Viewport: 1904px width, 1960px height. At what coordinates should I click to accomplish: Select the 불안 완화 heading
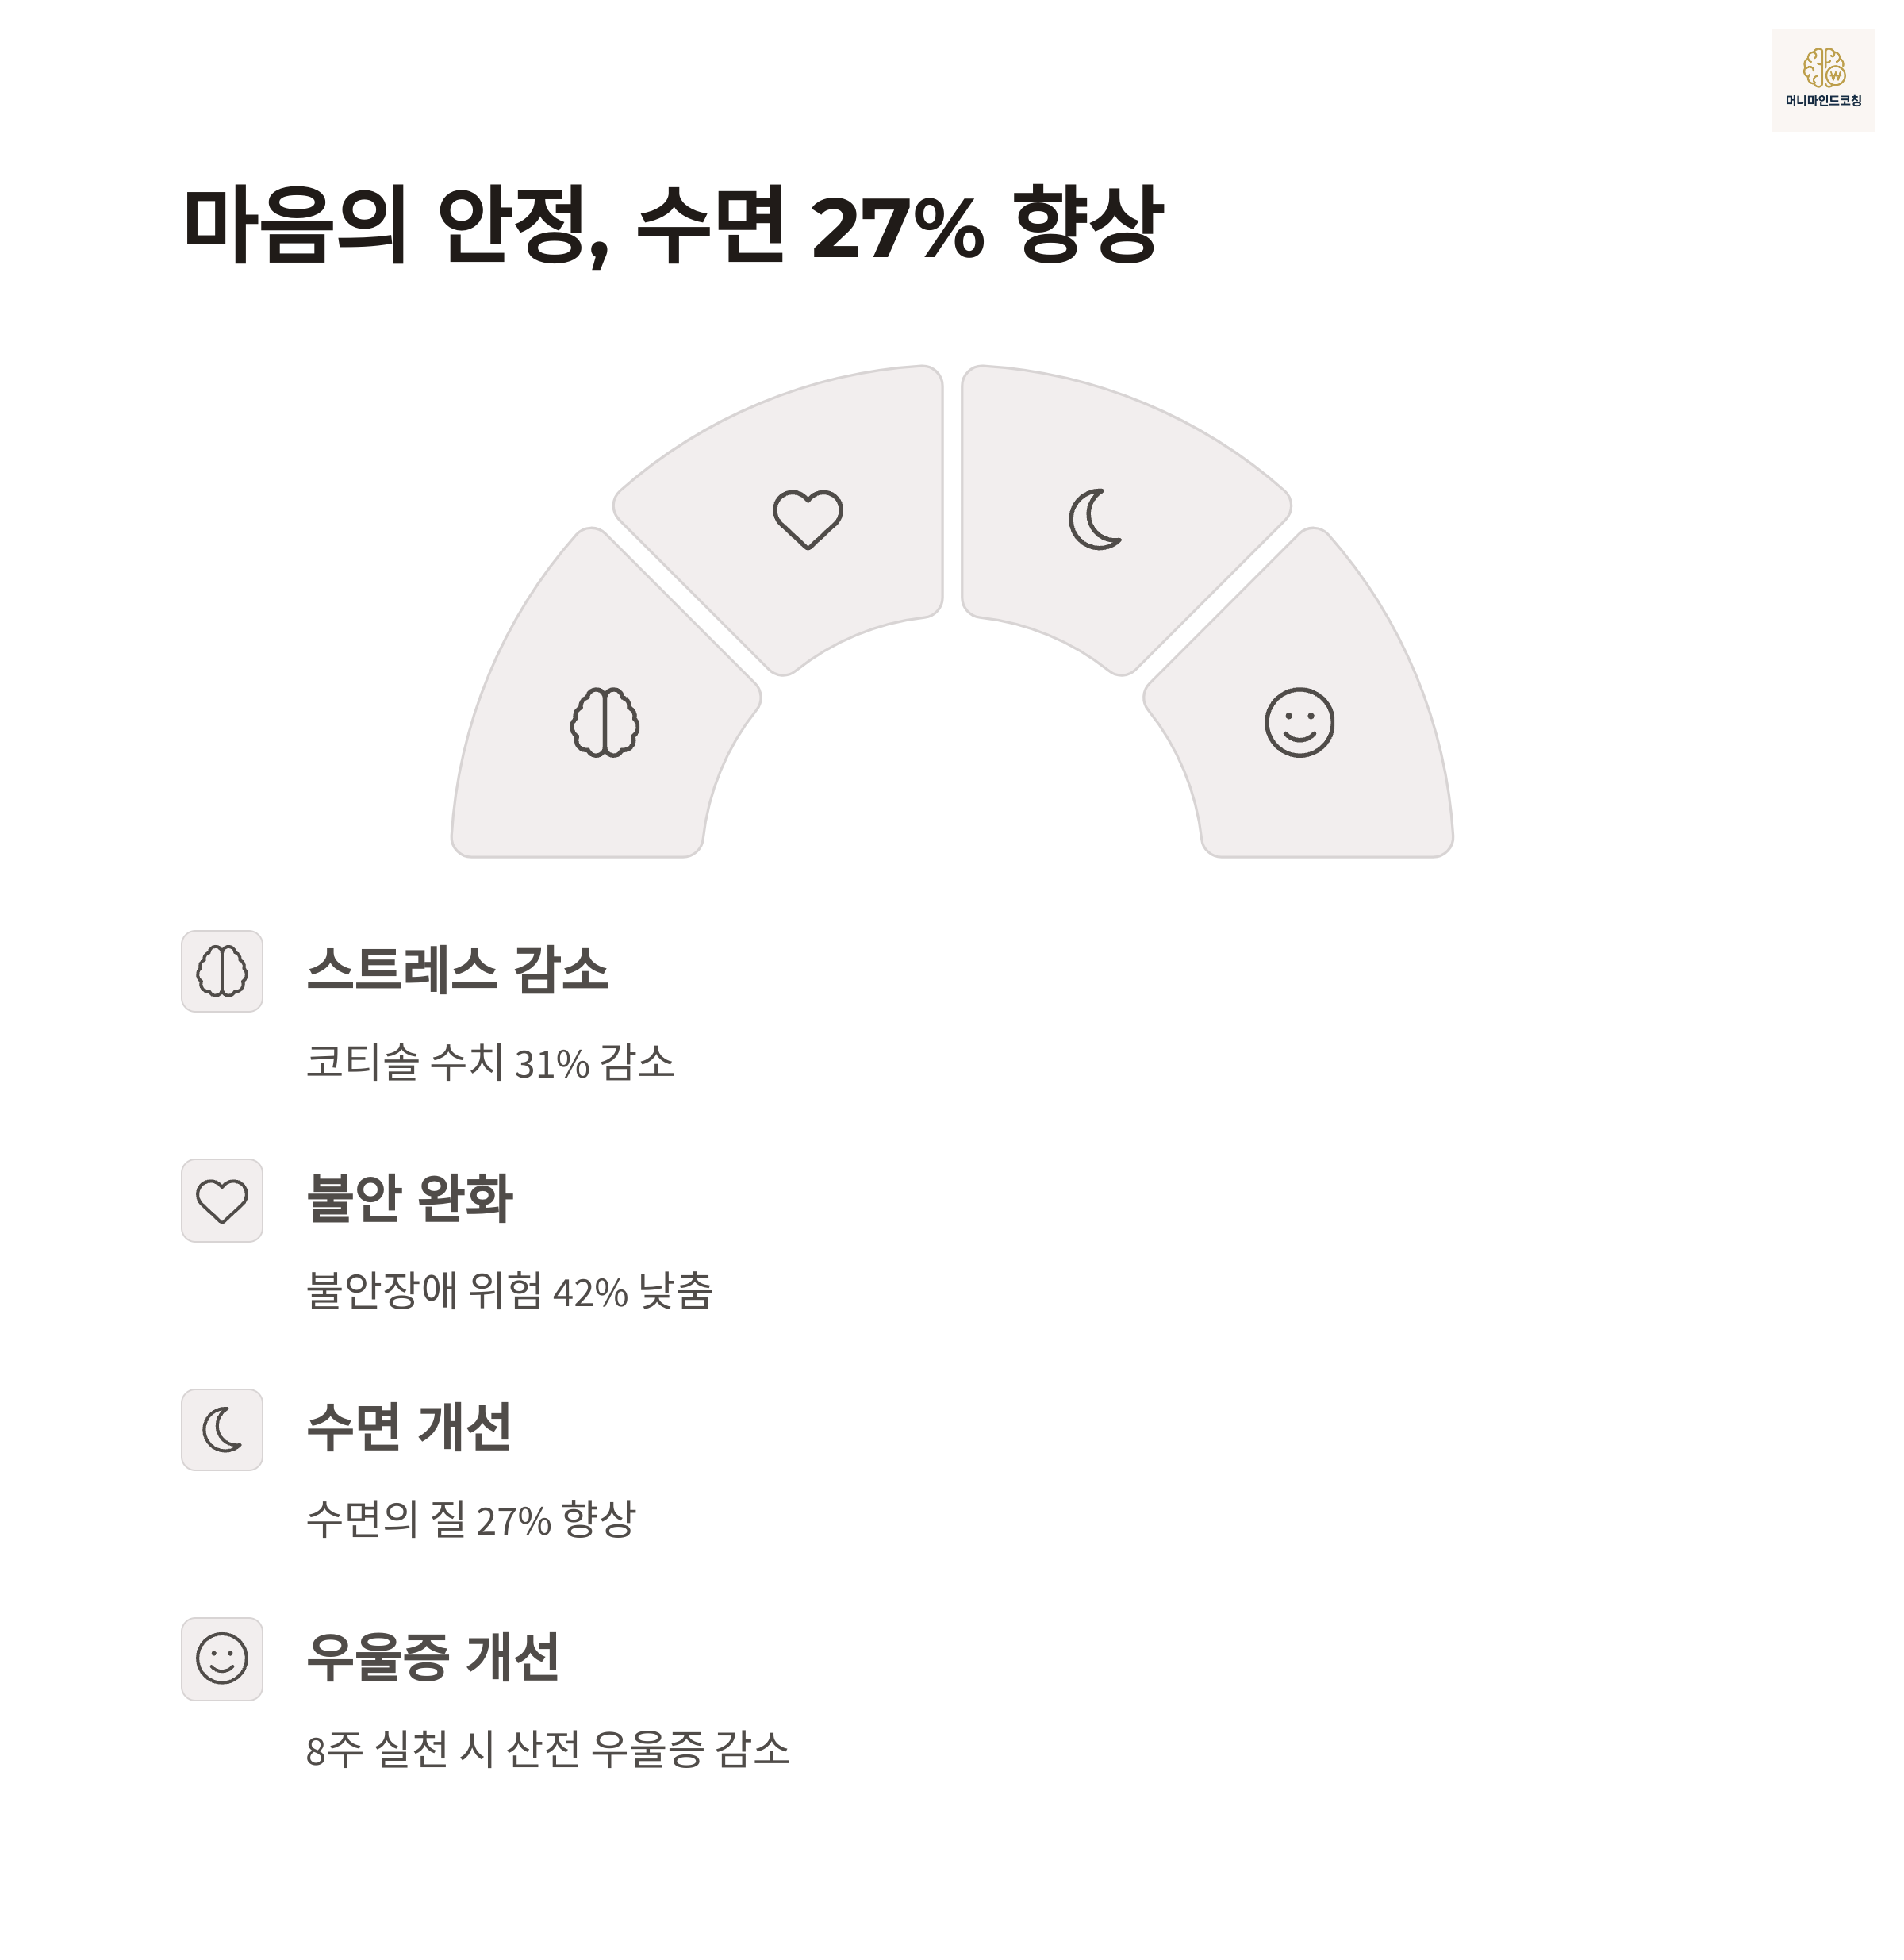[x=410, y=1198]
